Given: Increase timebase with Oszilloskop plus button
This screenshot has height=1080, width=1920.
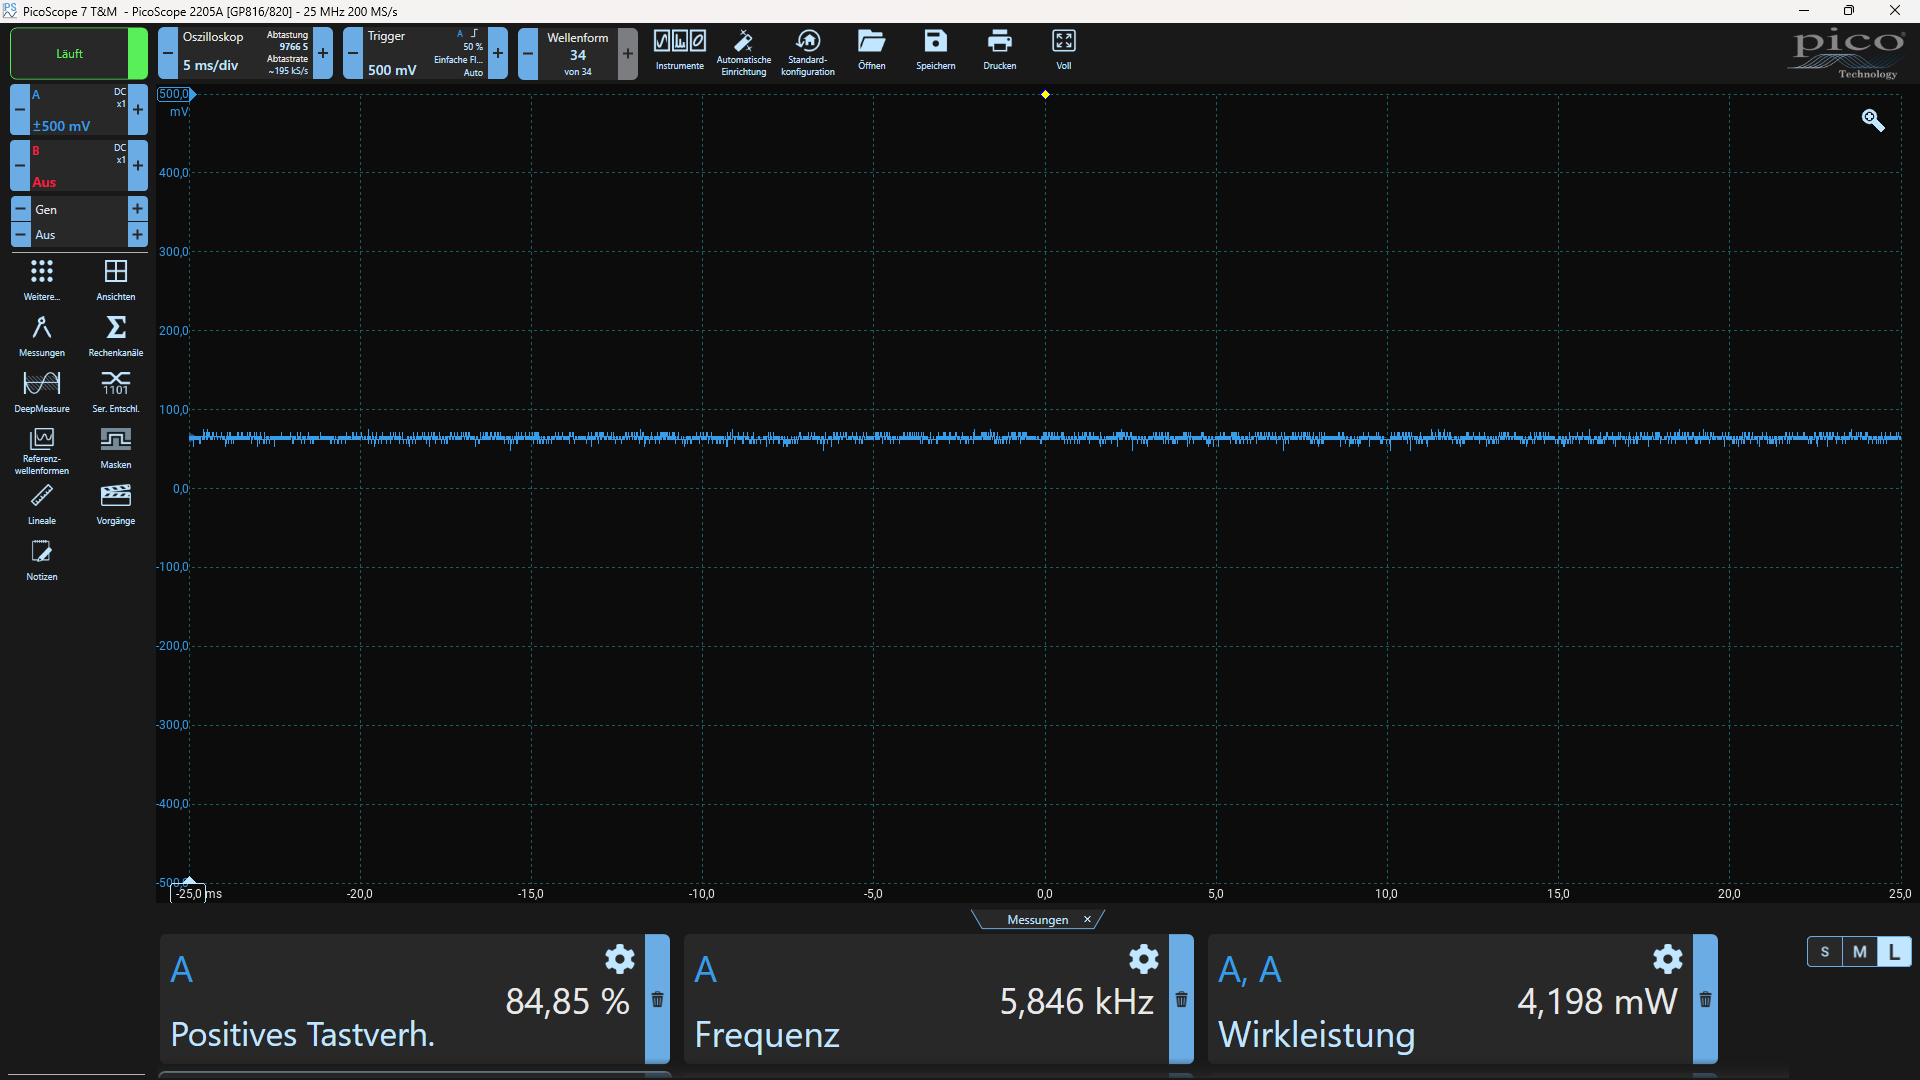Looking at the screenshot, I should [323, 53].
